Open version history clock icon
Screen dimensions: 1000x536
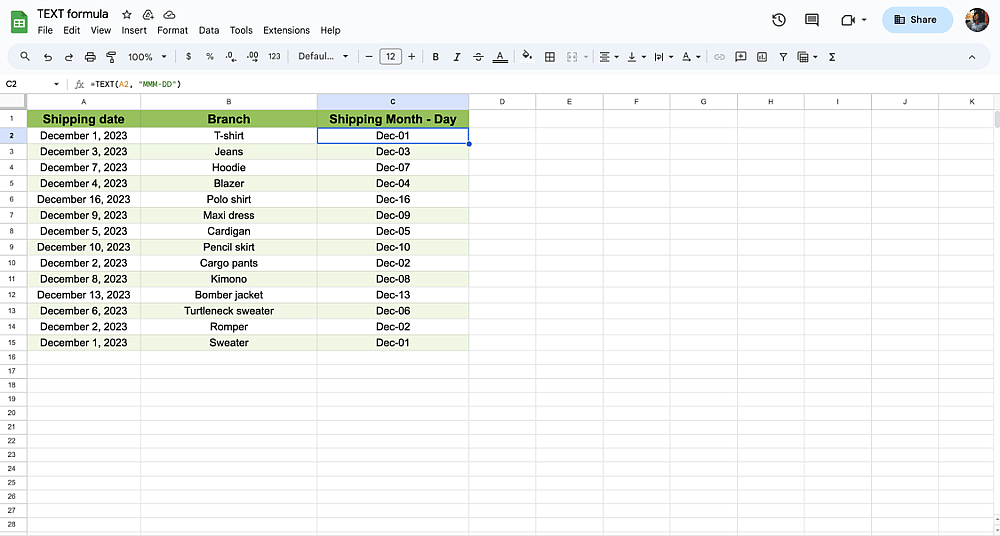(779, 20)
